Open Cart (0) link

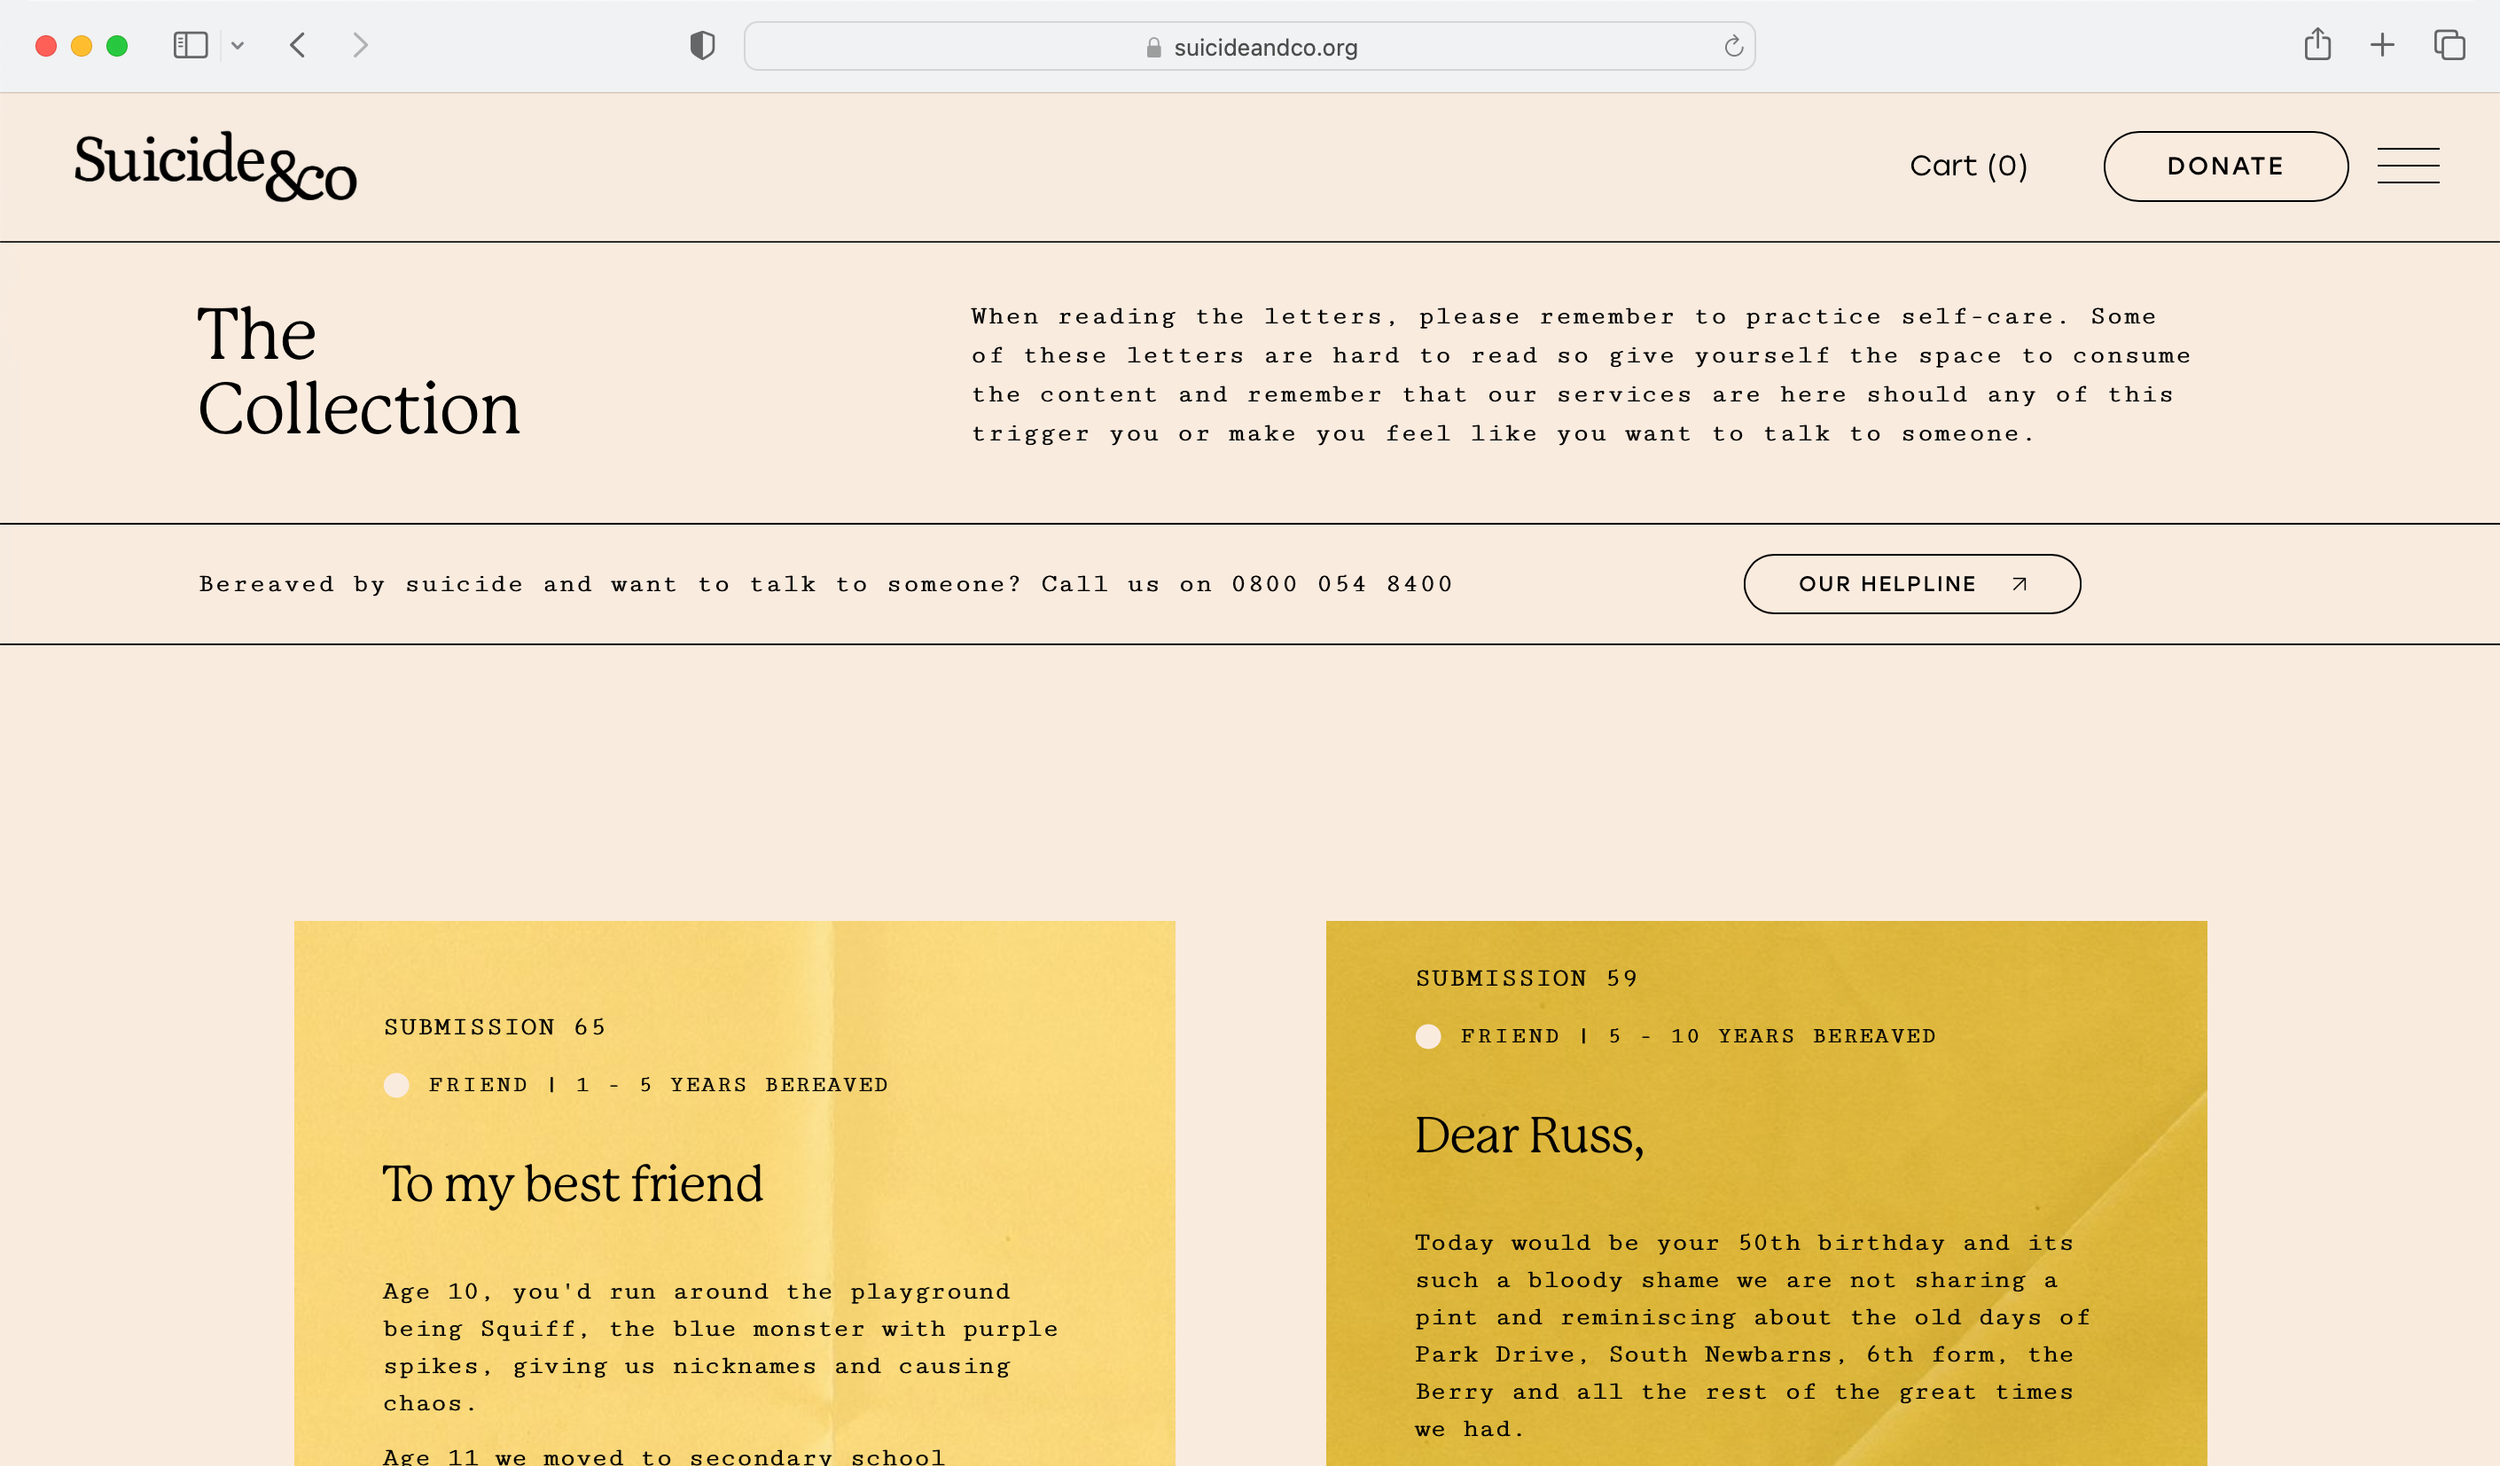click(x=1968, y=166)
